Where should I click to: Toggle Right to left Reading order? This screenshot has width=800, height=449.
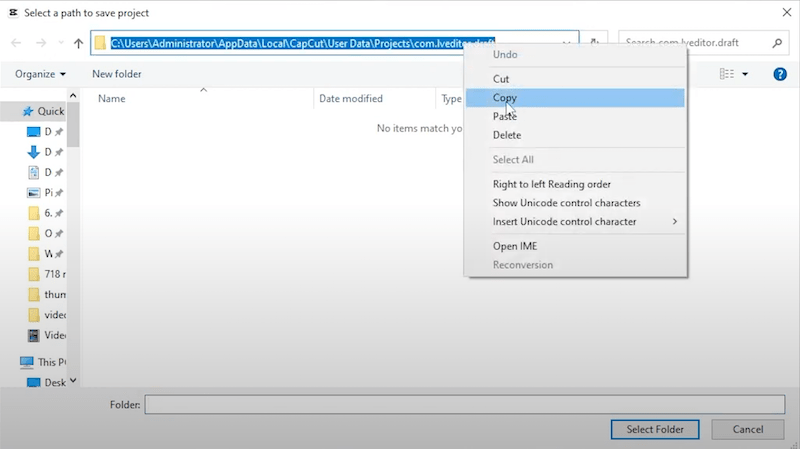click(x=575, y=184)
